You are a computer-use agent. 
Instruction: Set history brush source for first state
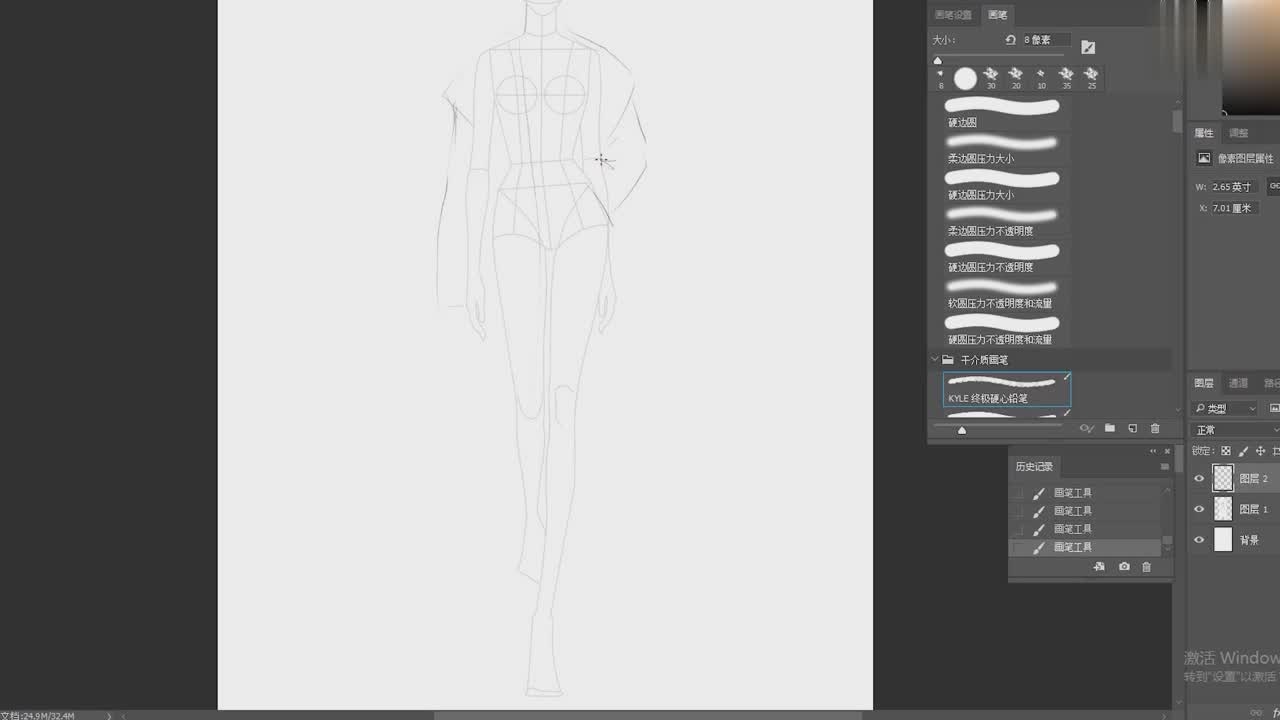(x=1018, y=493)
